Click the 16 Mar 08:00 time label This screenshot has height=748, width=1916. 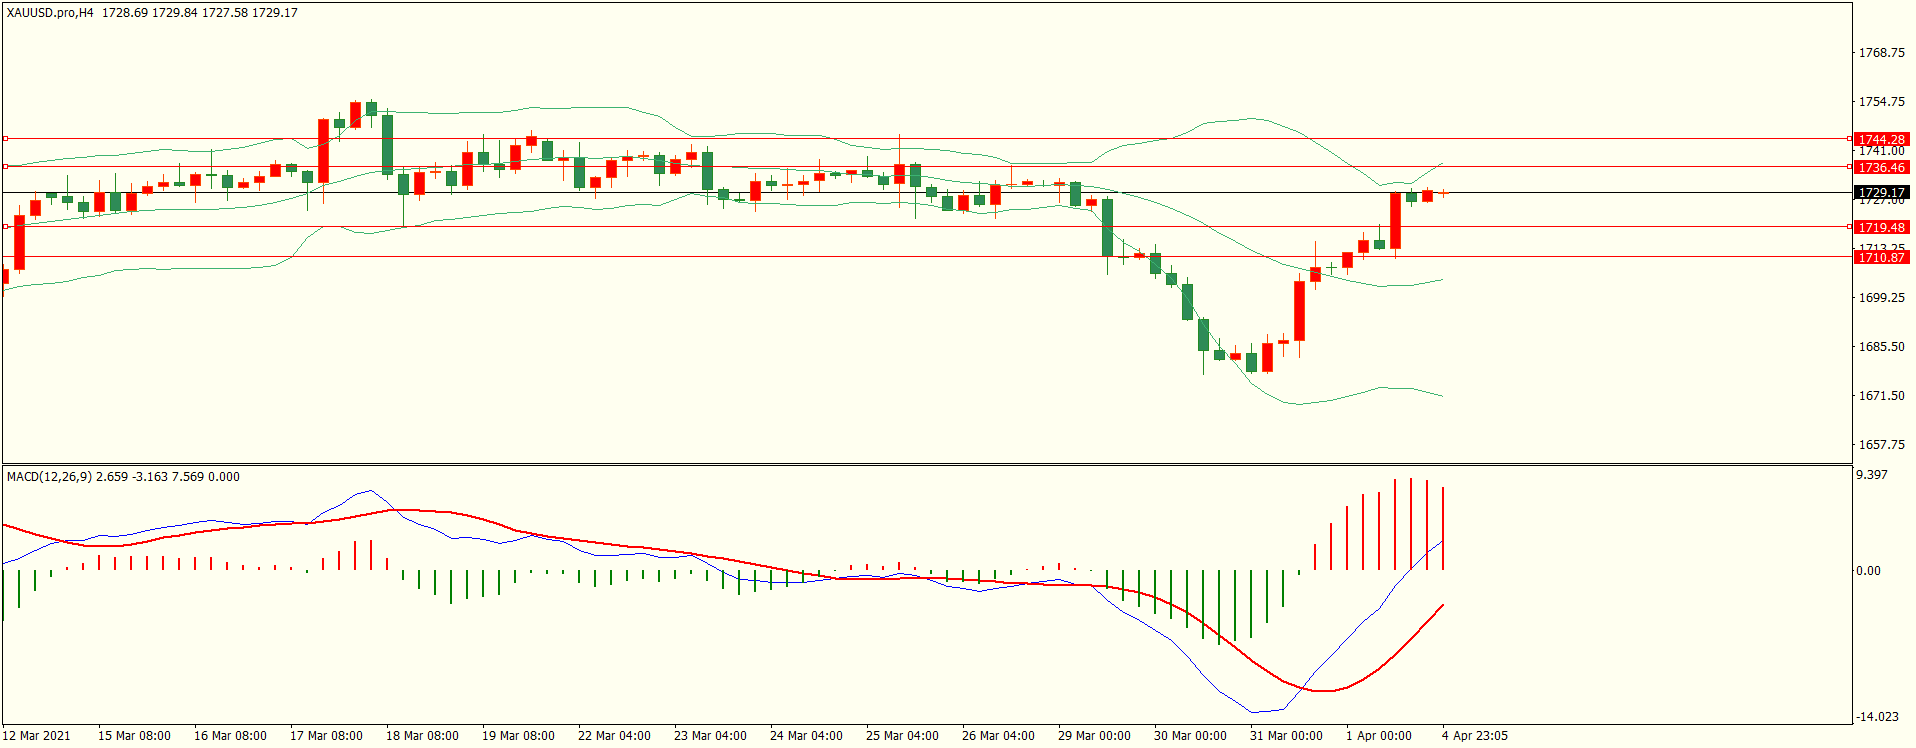pyautogui.click(x=230, y=736)
